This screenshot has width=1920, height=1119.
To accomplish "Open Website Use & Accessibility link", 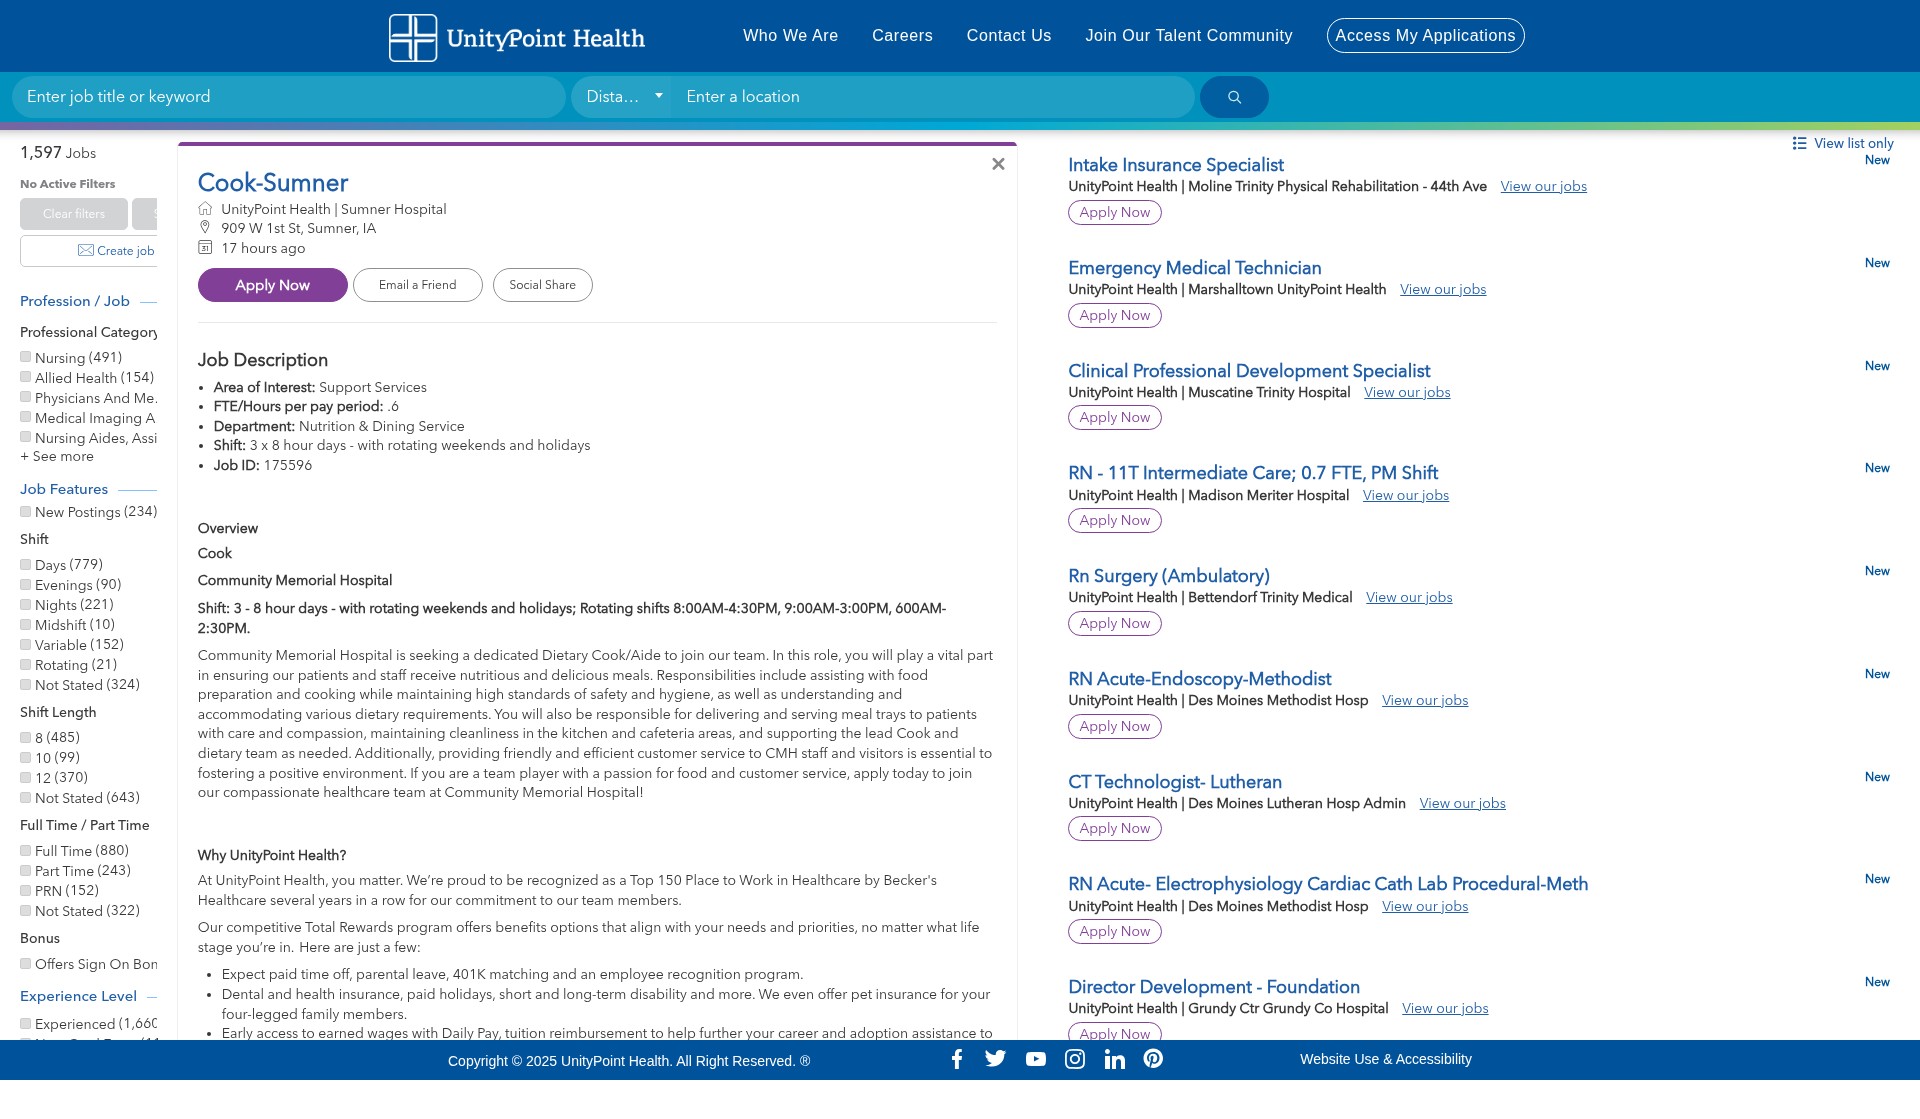I will [1386, 1059].
